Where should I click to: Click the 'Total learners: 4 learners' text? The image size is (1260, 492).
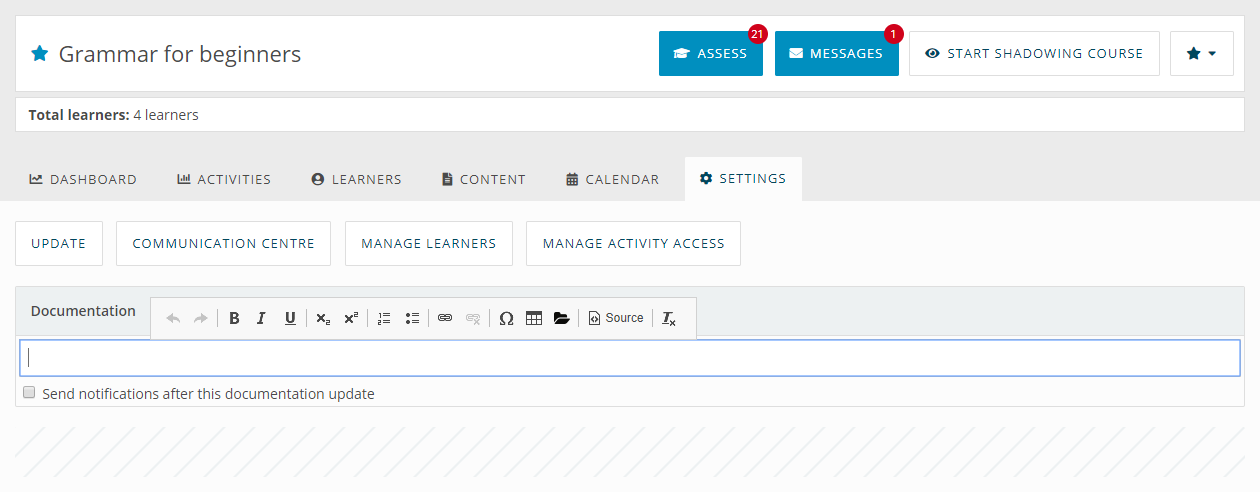click(x=113, y=115)
